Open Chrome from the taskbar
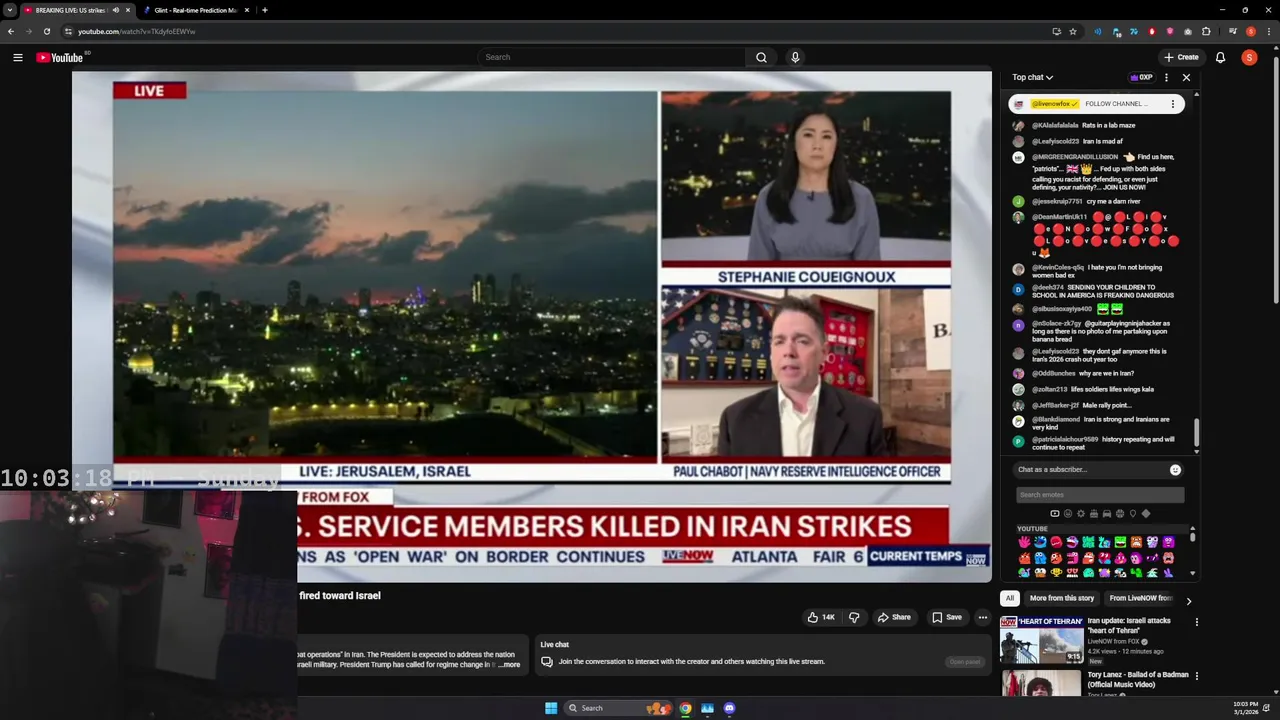The width and height of the screenshot is (1280, 720). click(685, 708)
